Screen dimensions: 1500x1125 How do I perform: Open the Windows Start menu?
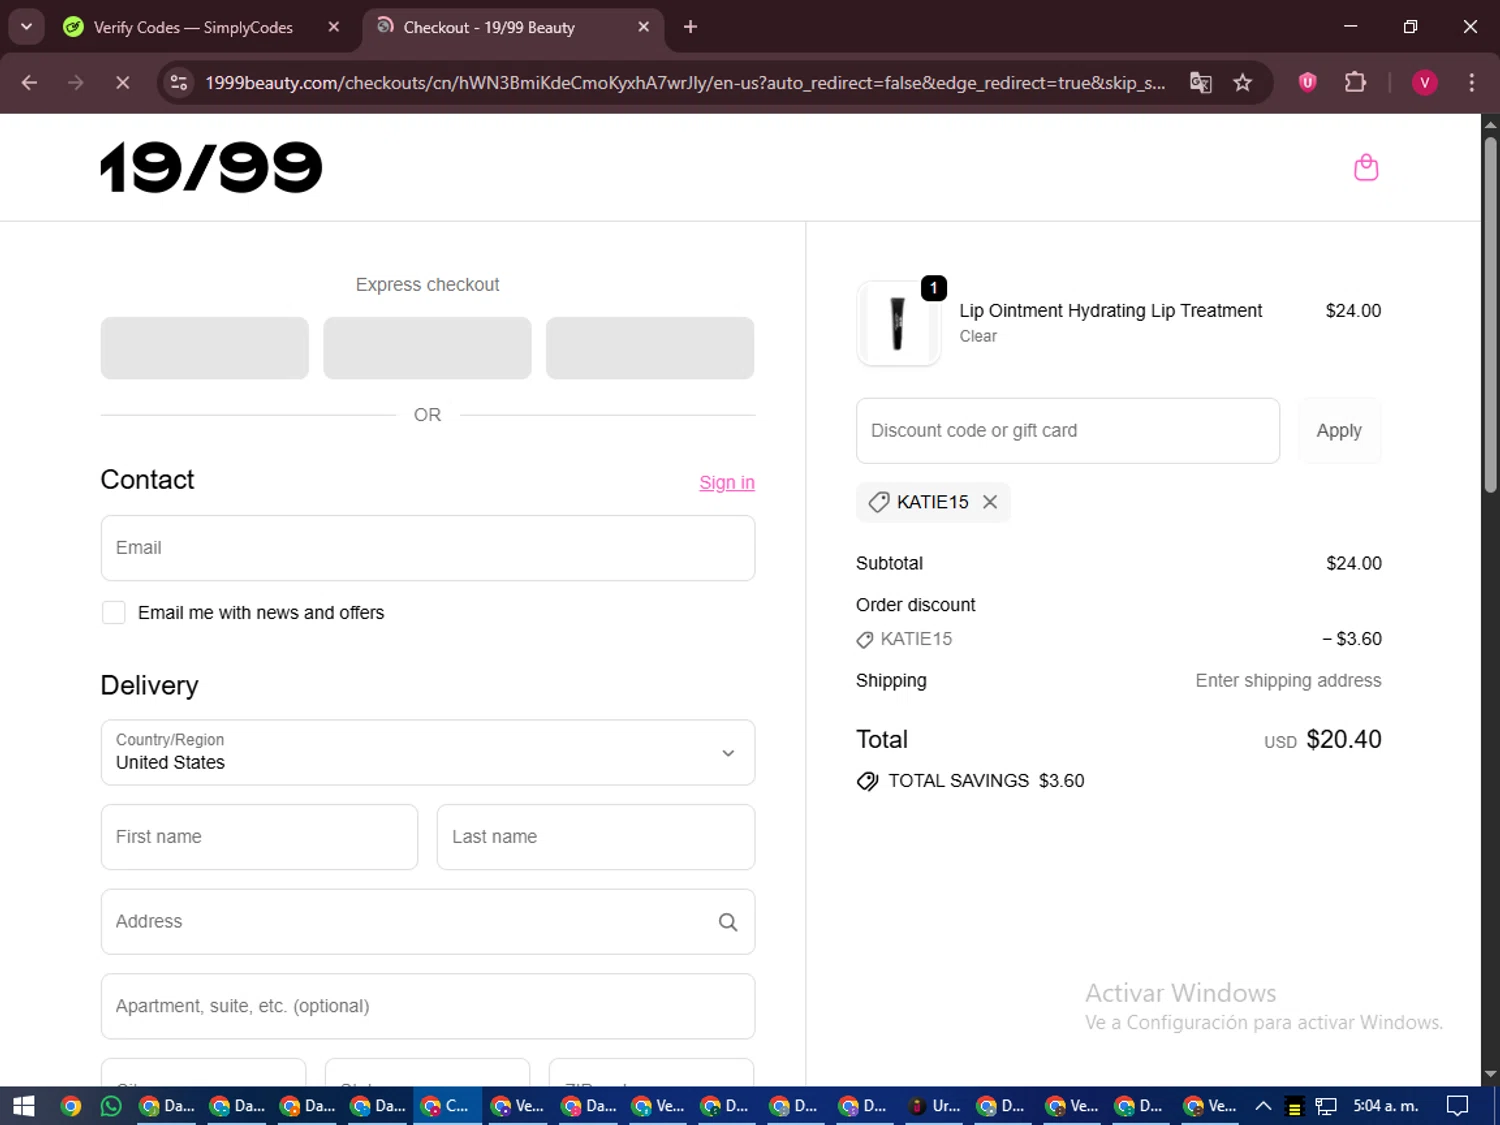(x=23, y=1106)
